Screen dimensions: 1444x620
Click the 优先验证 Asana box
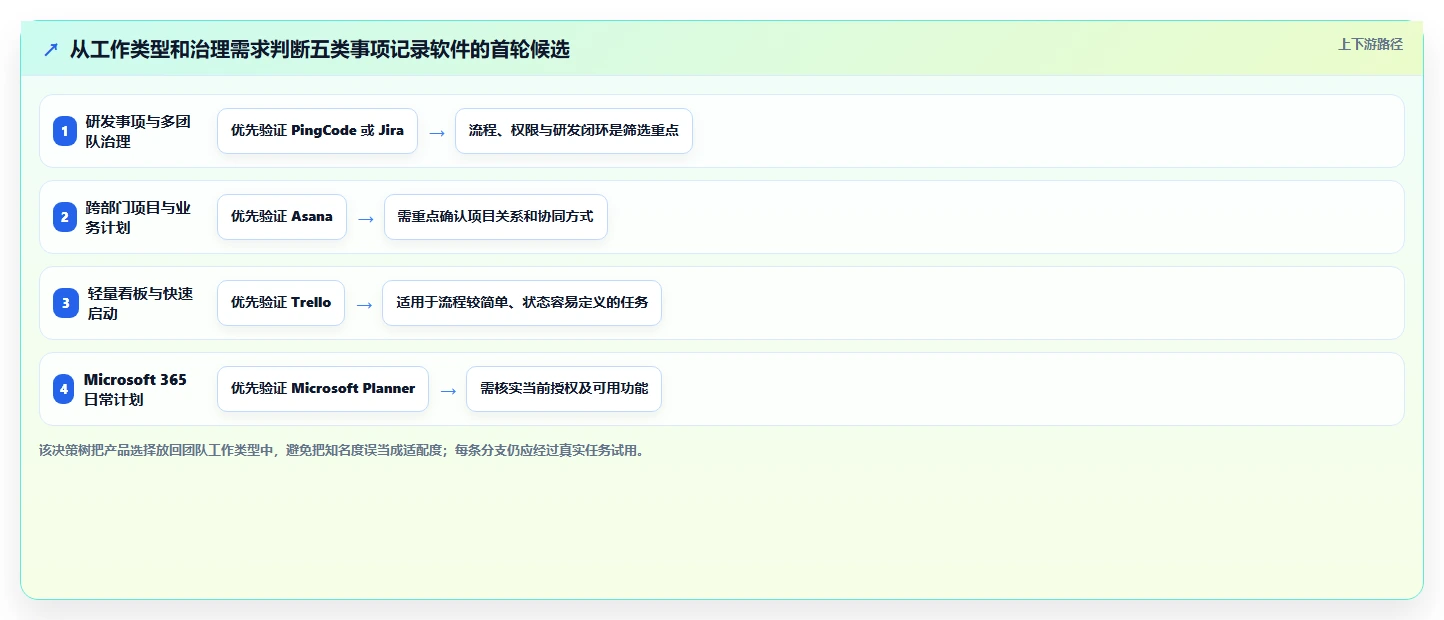coord(282,217)
